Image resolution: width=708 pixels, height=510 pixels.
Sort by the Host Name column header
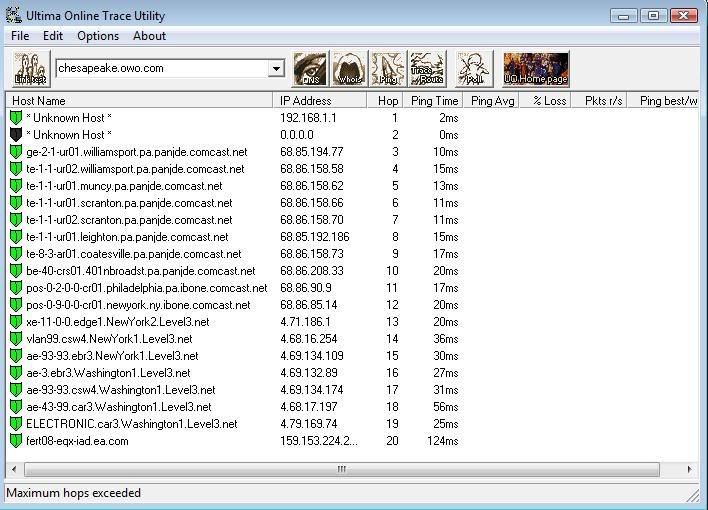139,101
